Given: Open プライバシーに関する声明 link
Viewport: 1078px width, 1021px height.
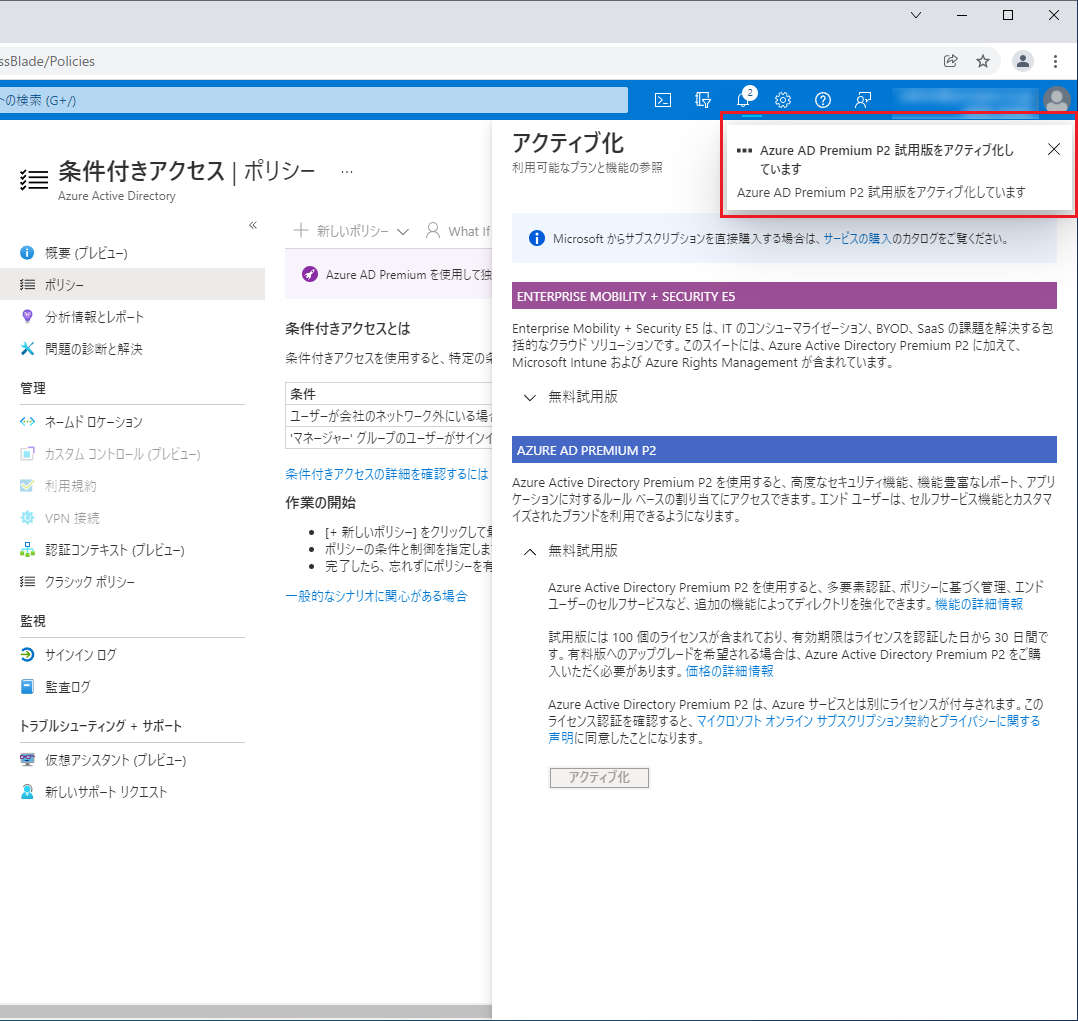Looking at the screenshot, I should click(x=989, y=721).
